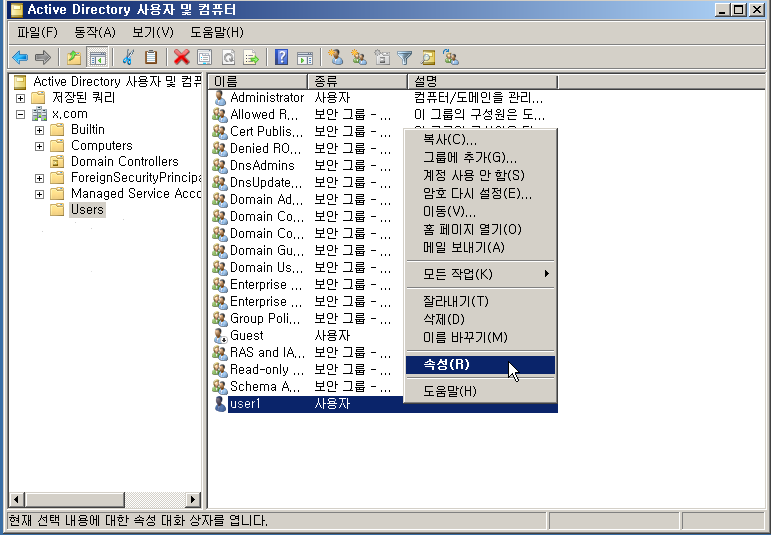The image size is (771, 535).
Task: Select Active Directory root tree node
Action: 117,81
